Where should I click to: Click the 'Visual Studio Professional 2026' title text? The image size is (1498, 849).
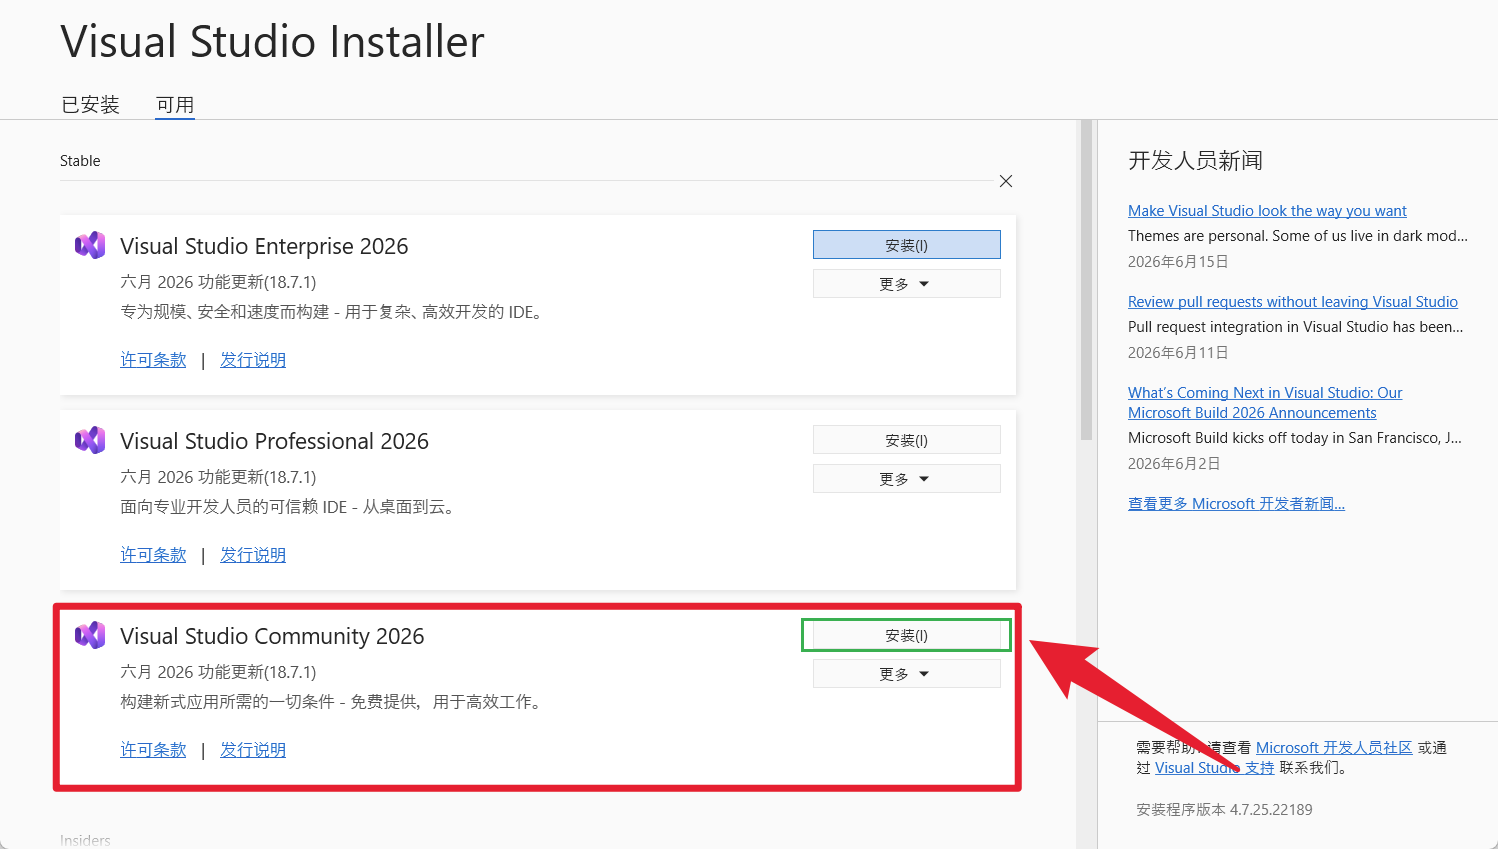point(274,441)
